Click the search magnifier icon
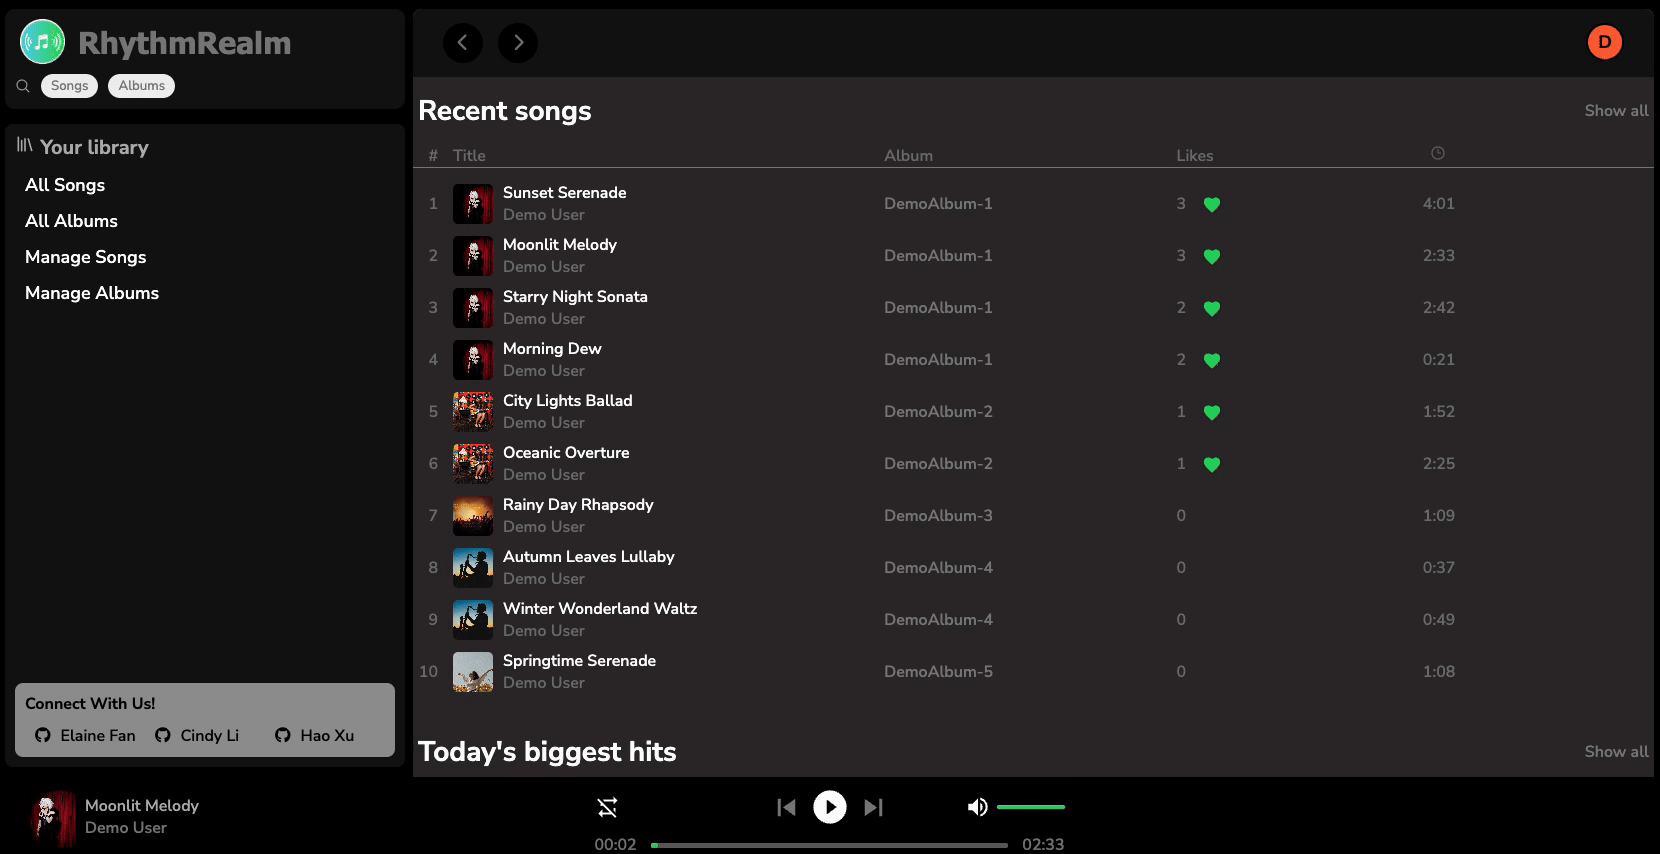The height and width of the screenshot is (854, 1660). pos(23,86)
